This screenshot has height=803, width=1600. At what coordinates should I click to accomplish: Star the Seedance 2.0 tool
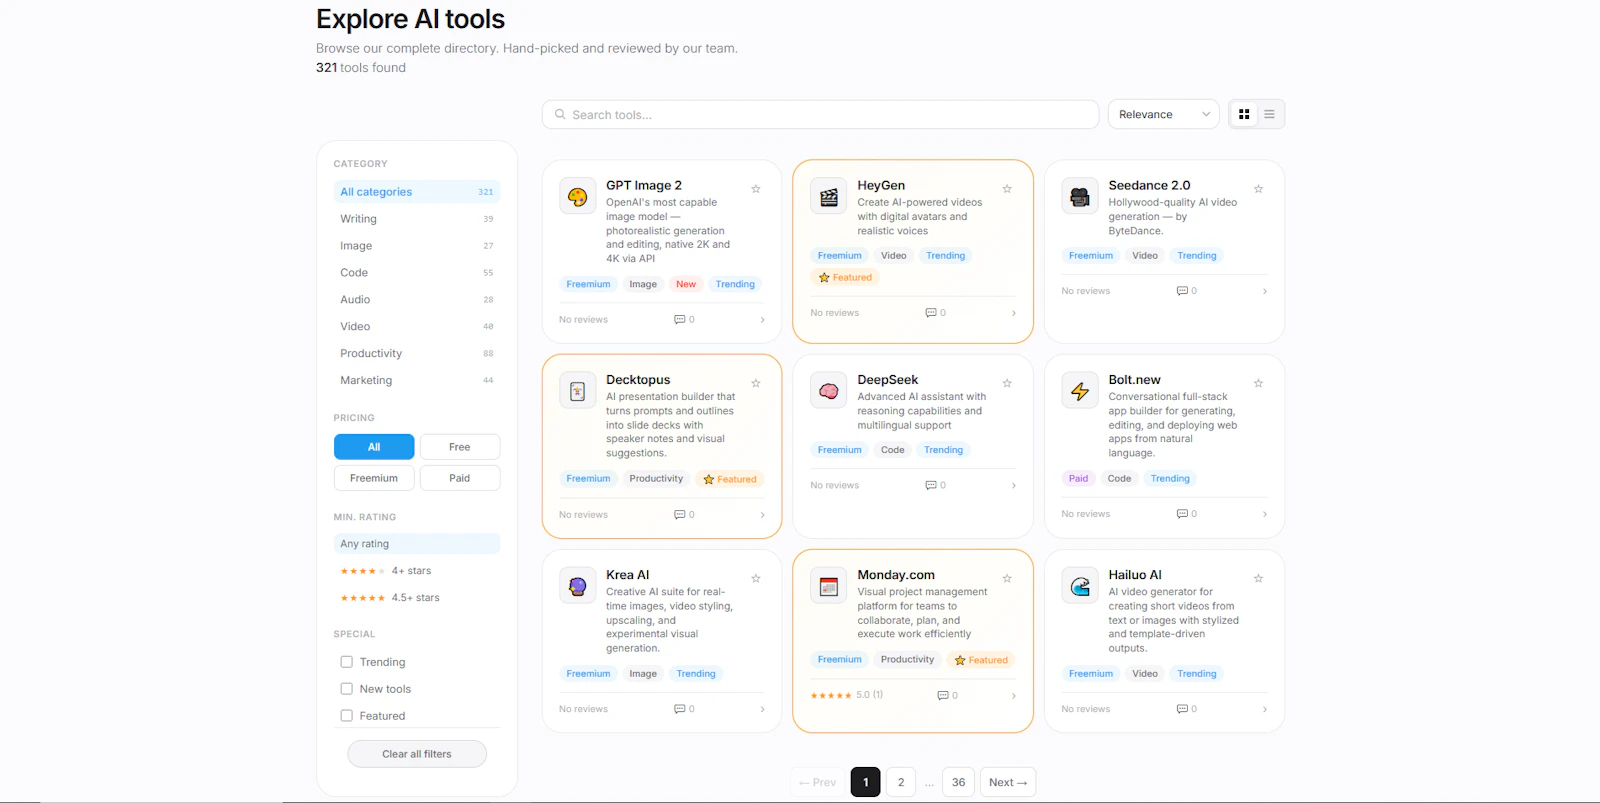click(1258, 189)
